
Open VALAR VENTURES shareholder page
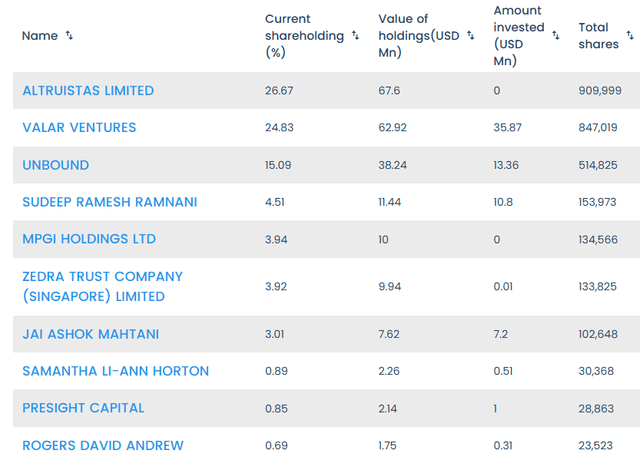point(79,128)
